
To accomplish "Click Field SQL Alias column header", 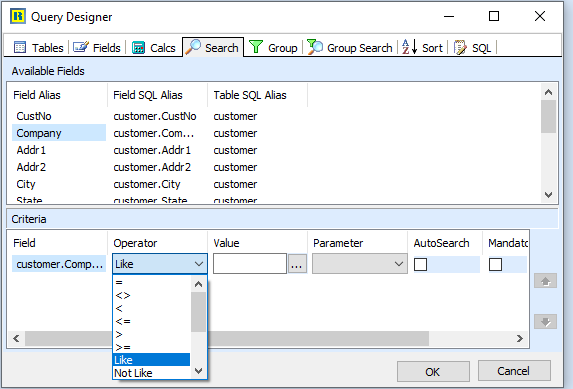I will 158,95.
